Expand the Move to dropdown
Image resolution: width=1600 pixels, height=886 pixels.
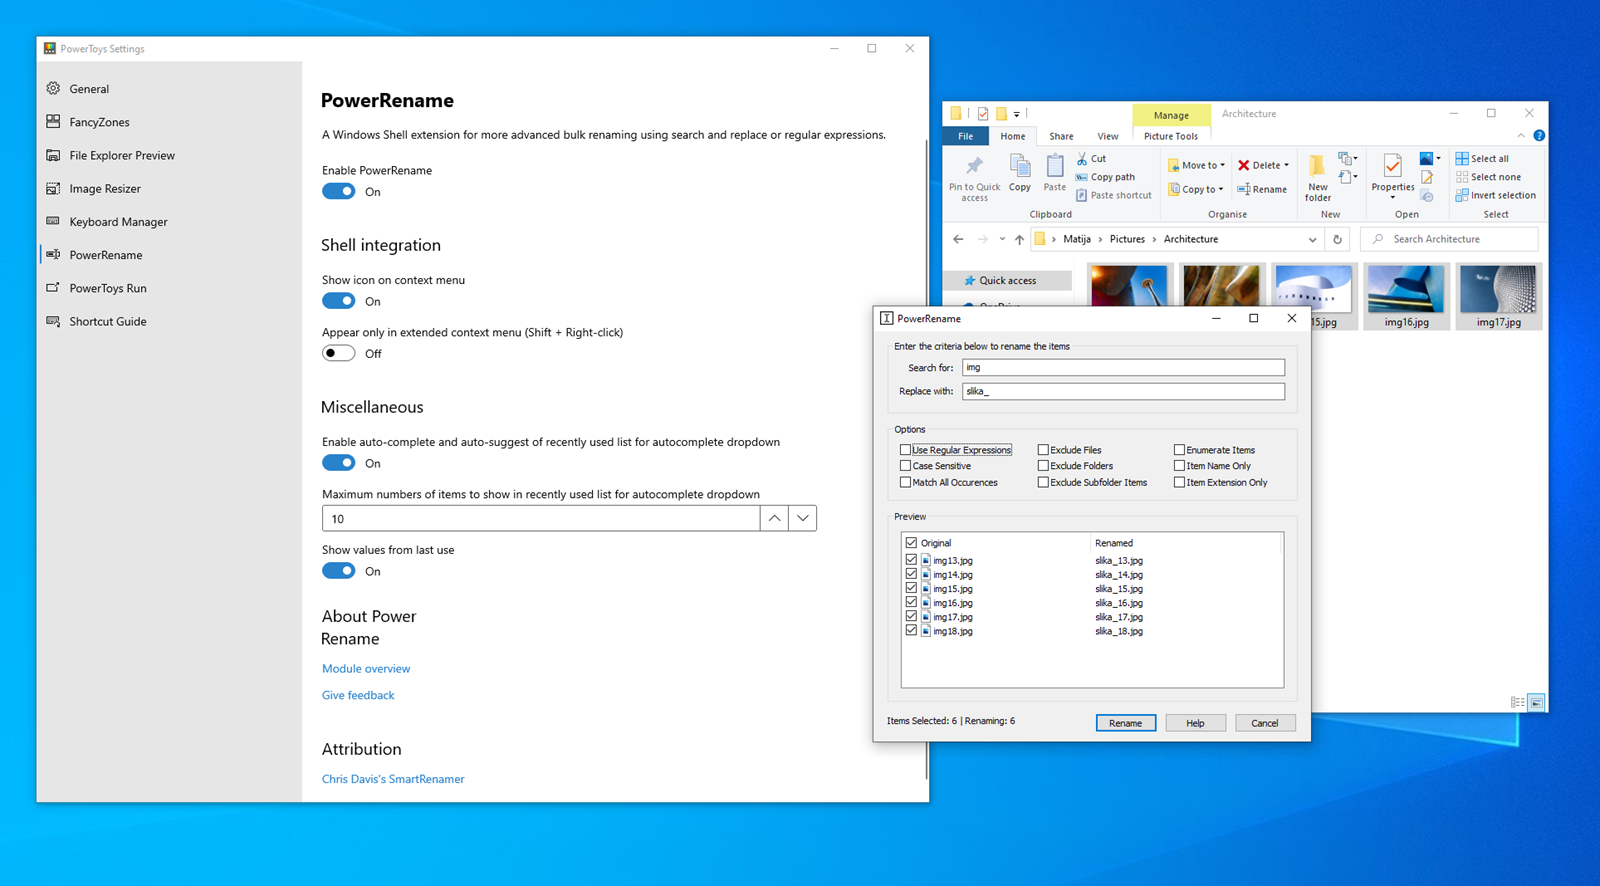1222,166
